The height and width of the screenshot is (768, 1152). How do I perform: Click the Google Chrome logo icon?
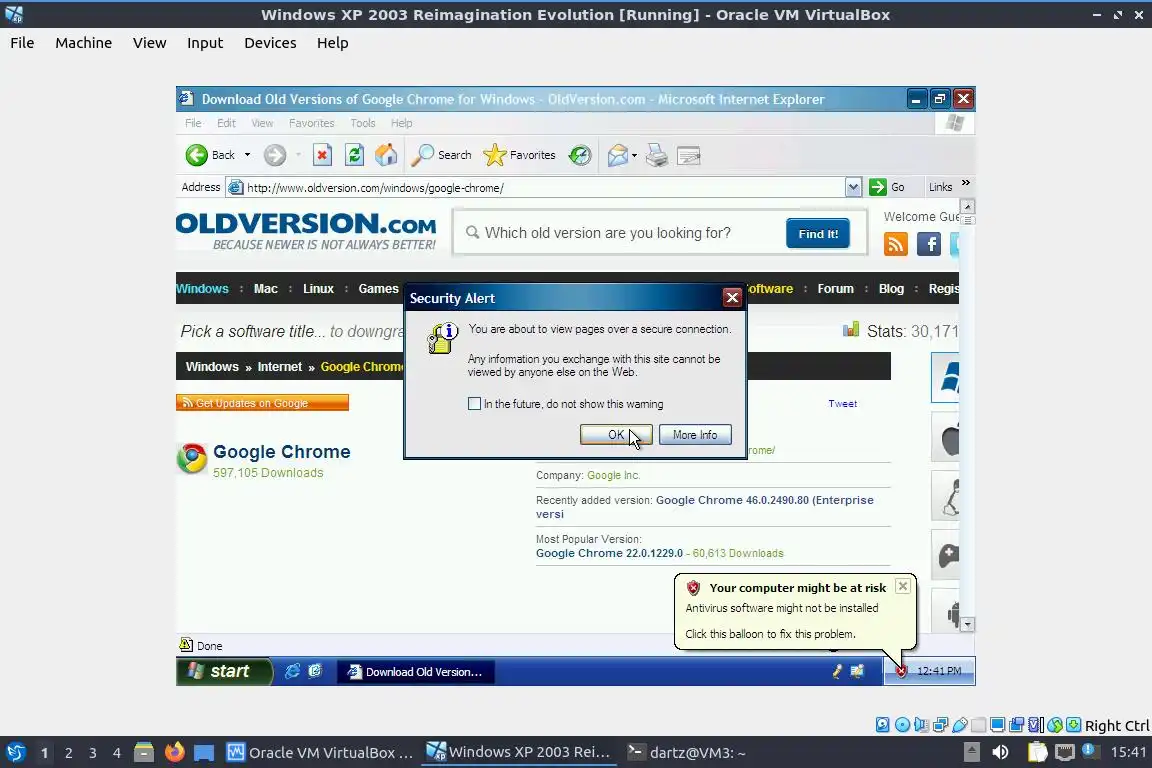click(192, 458)
